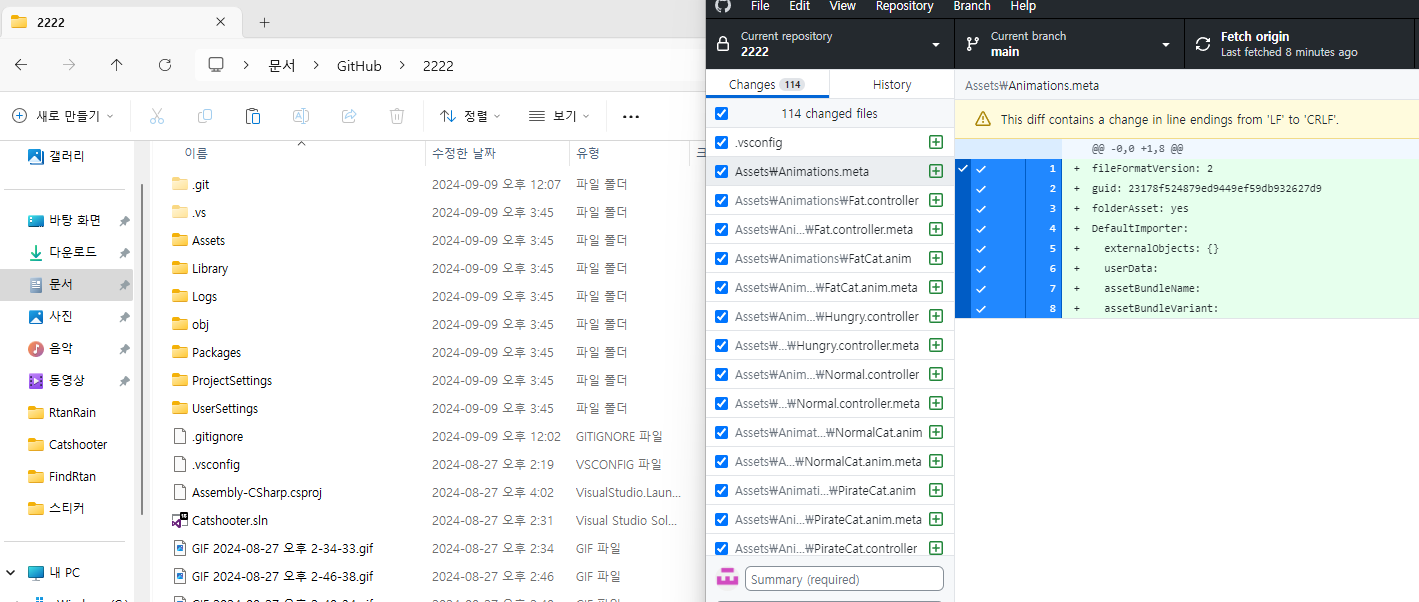1419x602 pixels.
Task: Click the monitor icon in the address bar
Action: point(216,65)
